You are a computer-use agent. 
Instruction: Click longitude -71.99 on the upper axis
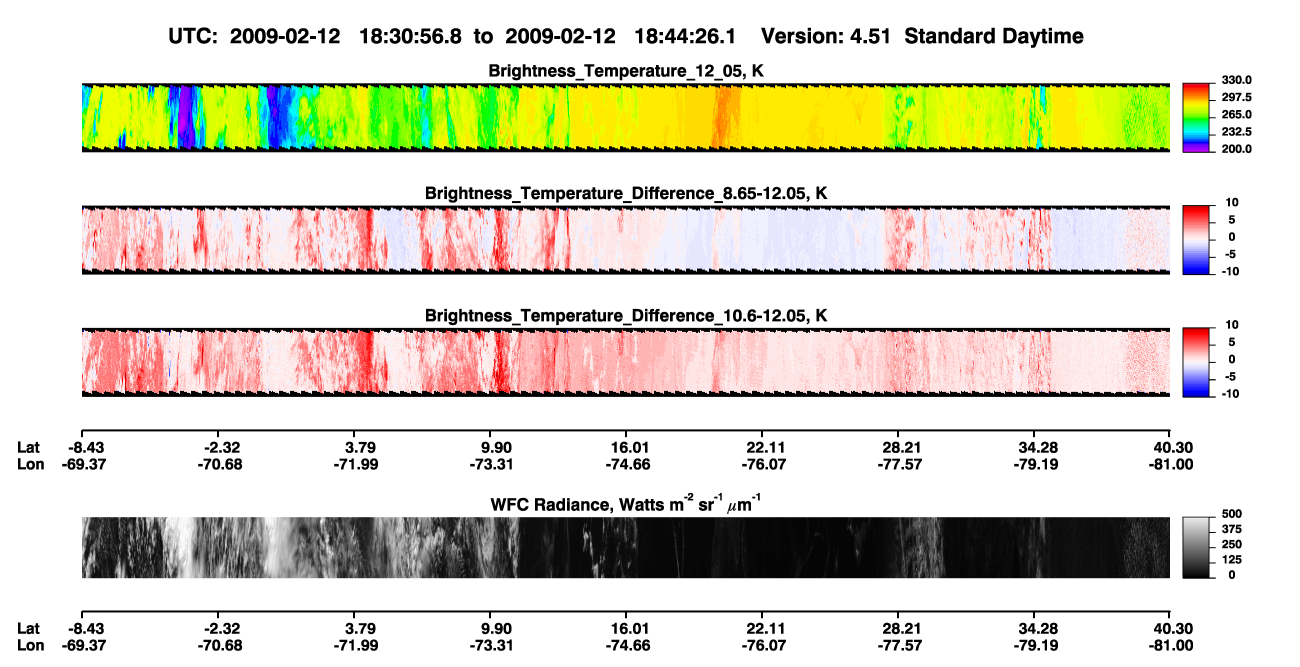pyautogui.click(x=358, y=464)
